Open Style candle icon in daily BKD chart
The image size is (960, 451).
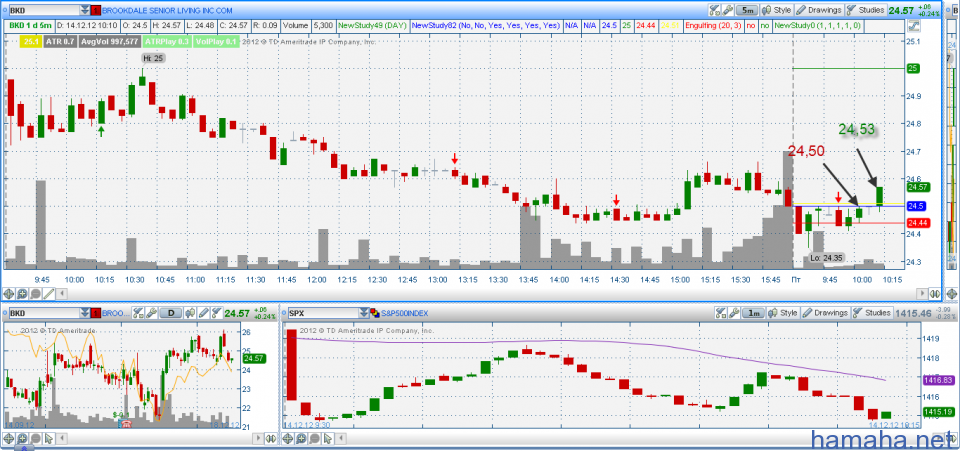coord(190,313)
